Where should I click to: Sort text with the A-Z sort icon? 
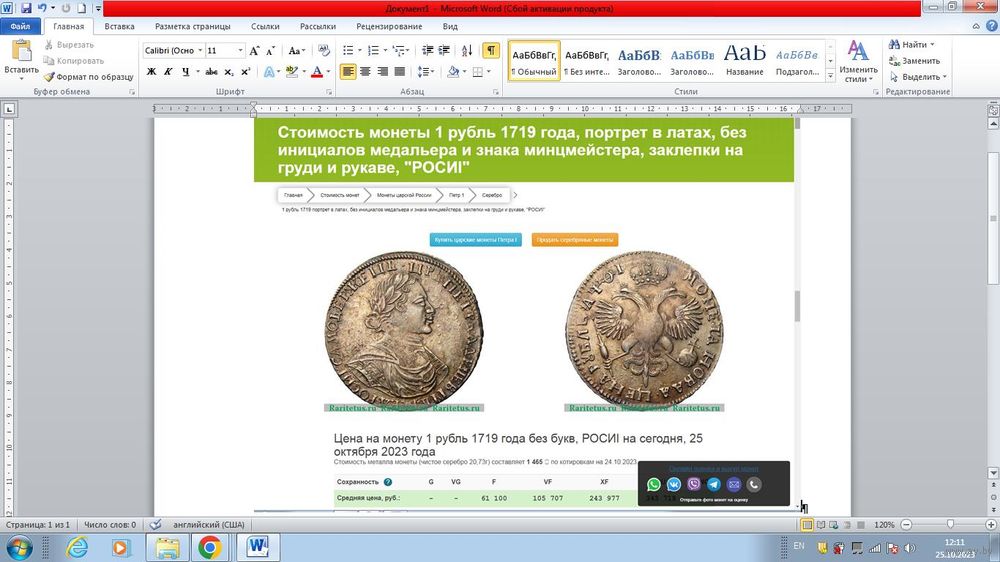coord(467,50)
